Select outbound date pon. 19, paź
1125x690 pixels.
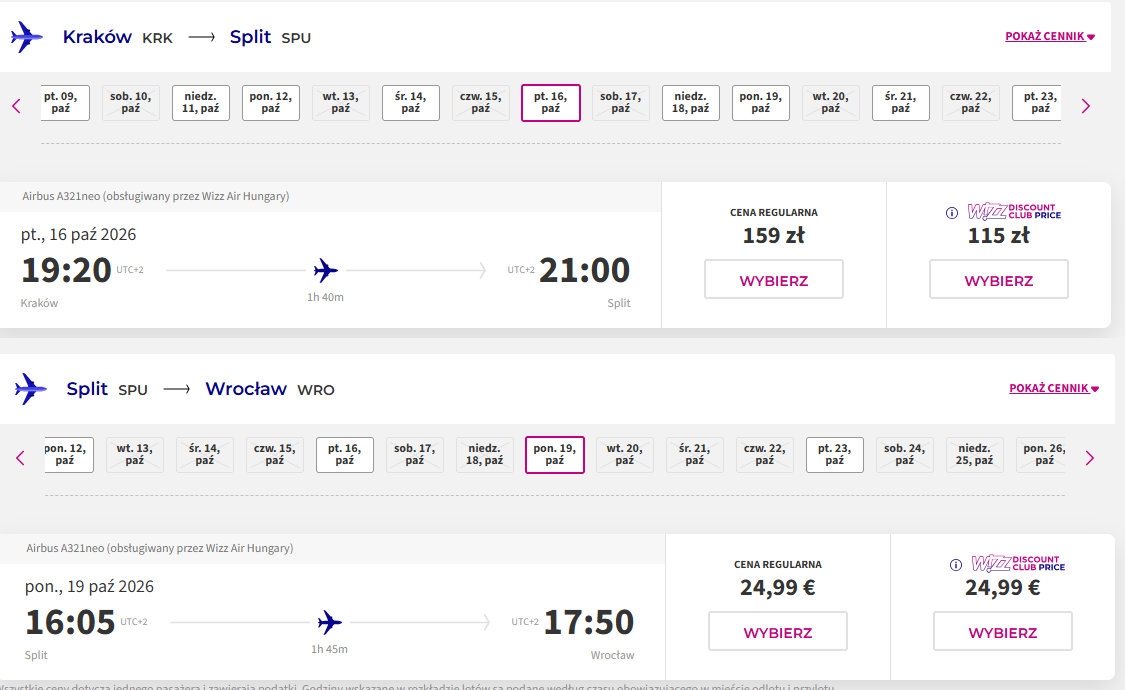coord(761,103)
